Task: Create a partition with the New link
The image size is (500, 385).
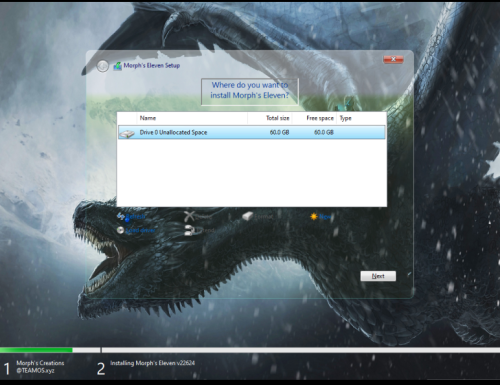Action: click(325, 217)
